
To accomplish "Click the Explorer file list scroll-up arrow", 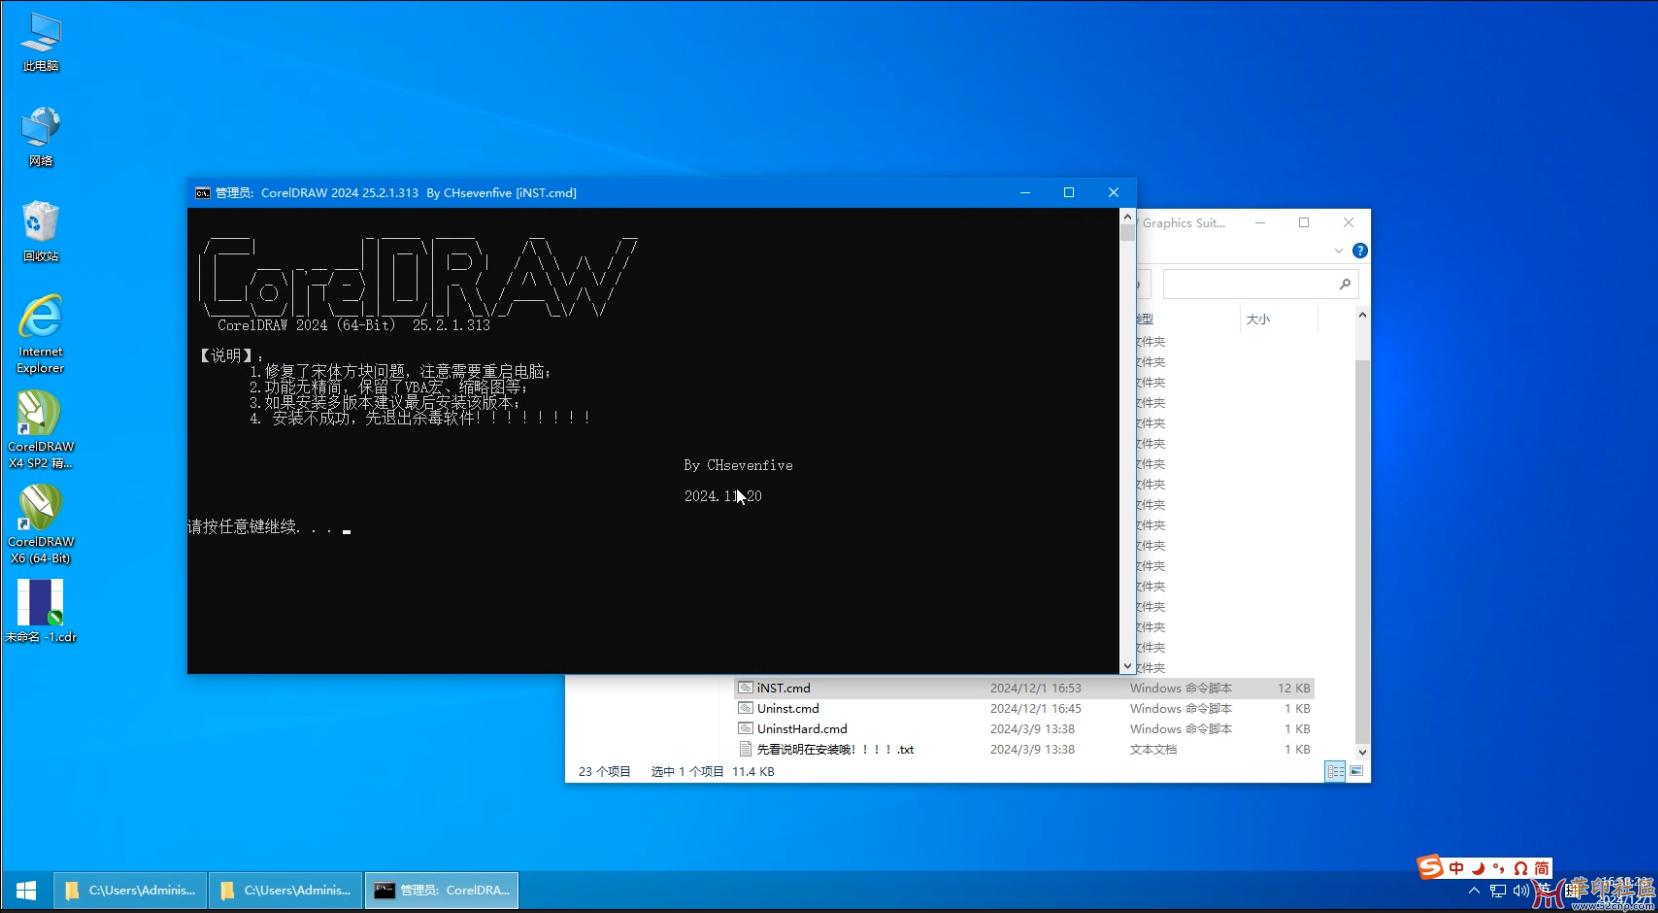I will (1362, 316).
